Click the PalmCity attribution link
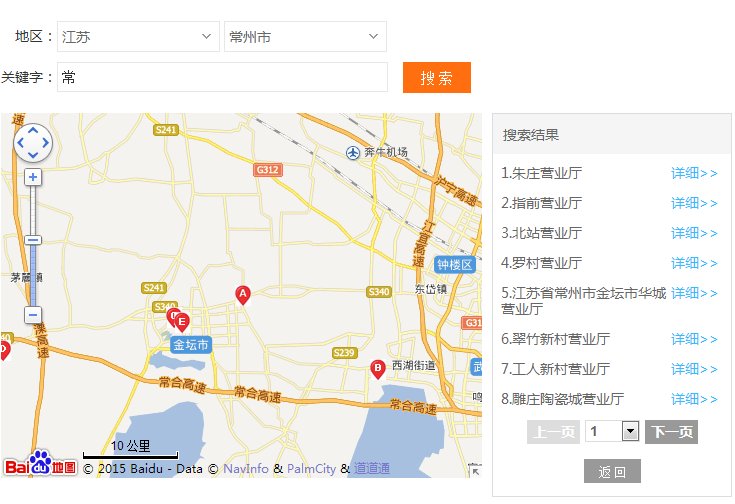 coord(311,468)
